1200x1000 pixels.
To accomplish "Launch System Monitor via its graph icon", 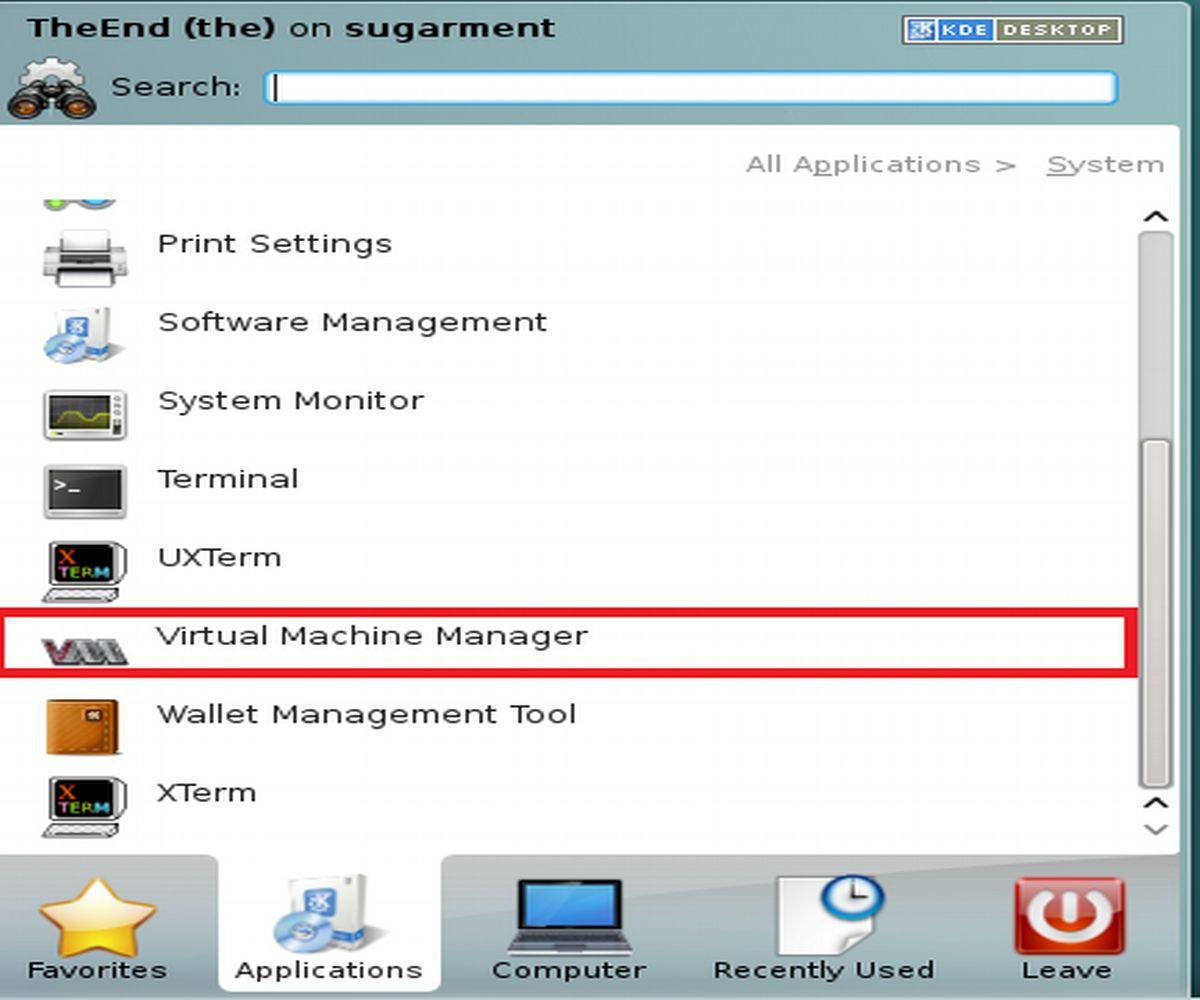I will (x=85, y=414).
